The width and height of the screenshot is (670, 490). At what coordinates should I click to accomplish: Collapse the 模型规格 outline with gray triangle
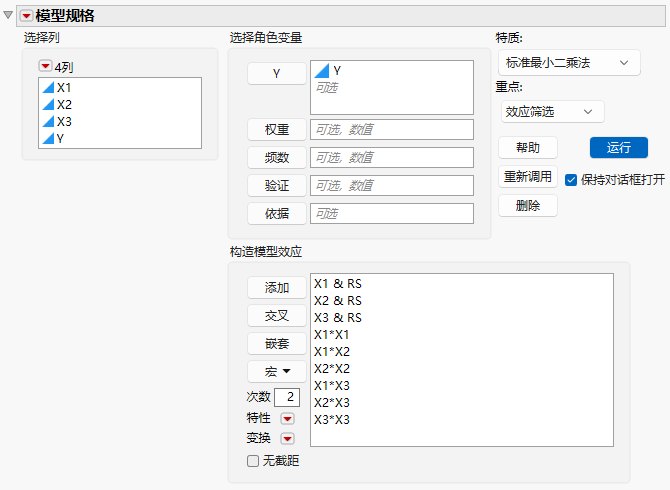8,15
